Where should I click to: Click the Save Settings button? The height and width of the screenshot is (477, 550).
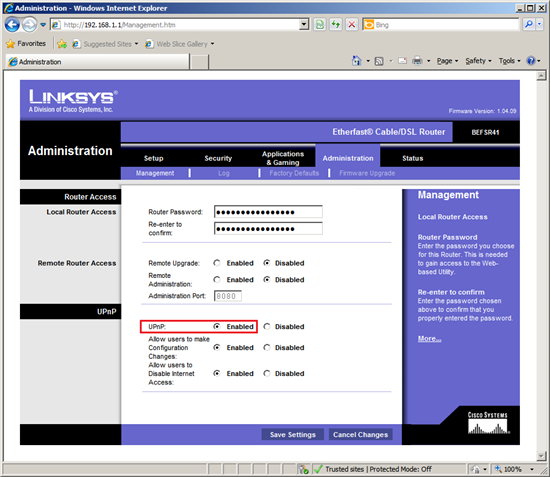tap(293, 435)
